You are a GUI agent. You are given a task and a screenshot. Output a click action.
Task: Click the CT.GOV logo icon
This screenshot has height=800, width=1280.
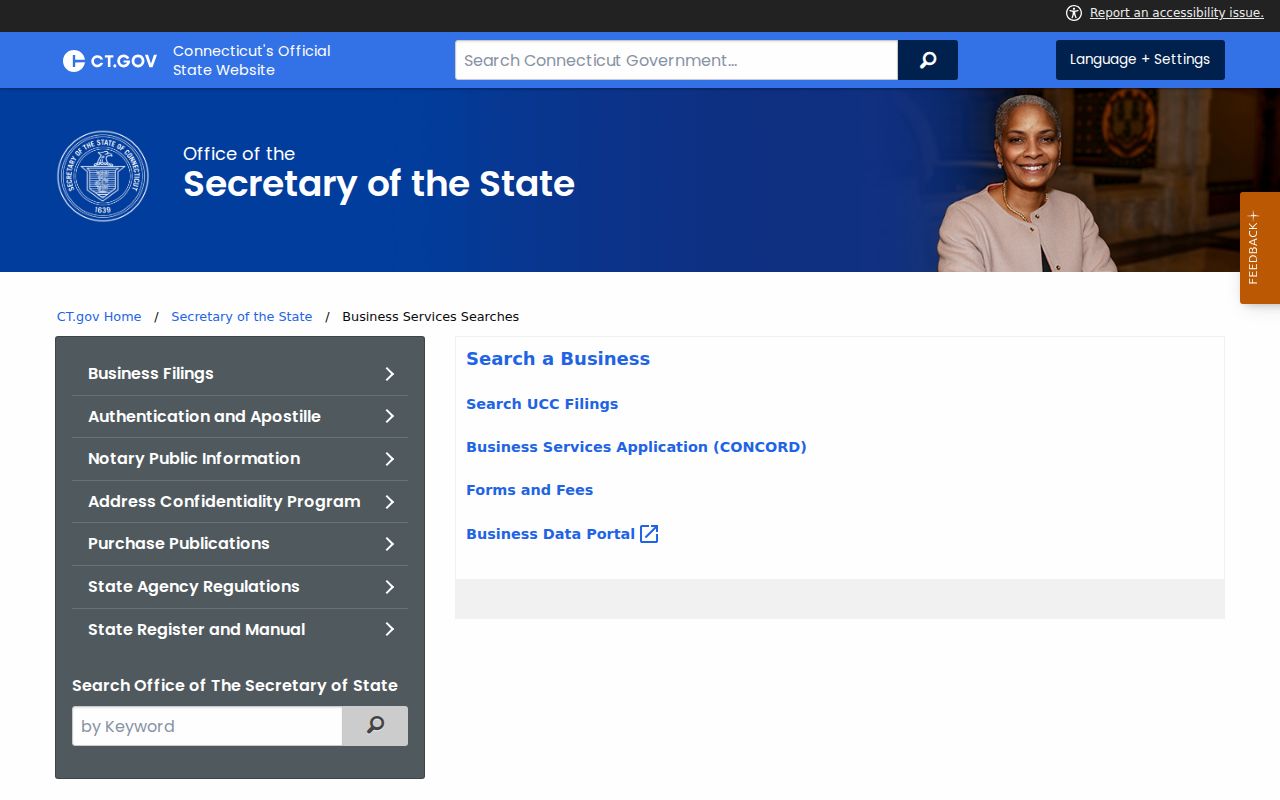click(x=110, y=61)
